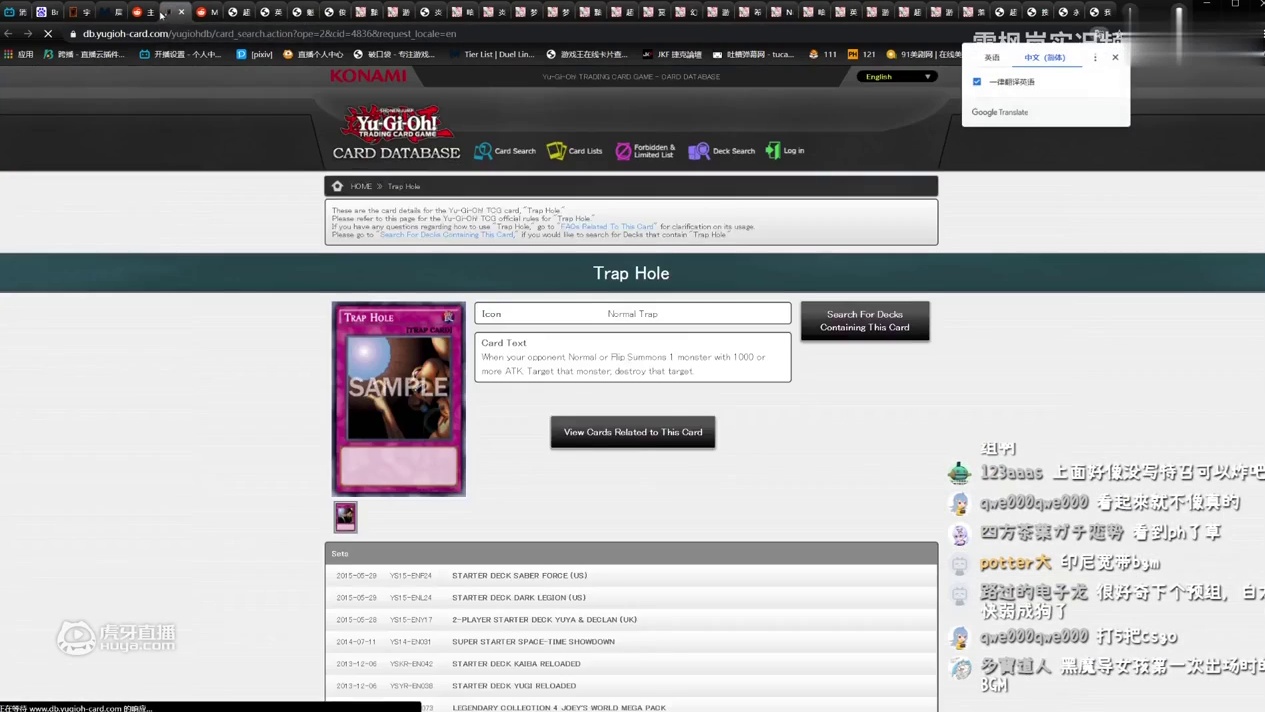The height and width of the screenshot is (712, 1265).
Task: Go to Deck Search
Action: 721,151
